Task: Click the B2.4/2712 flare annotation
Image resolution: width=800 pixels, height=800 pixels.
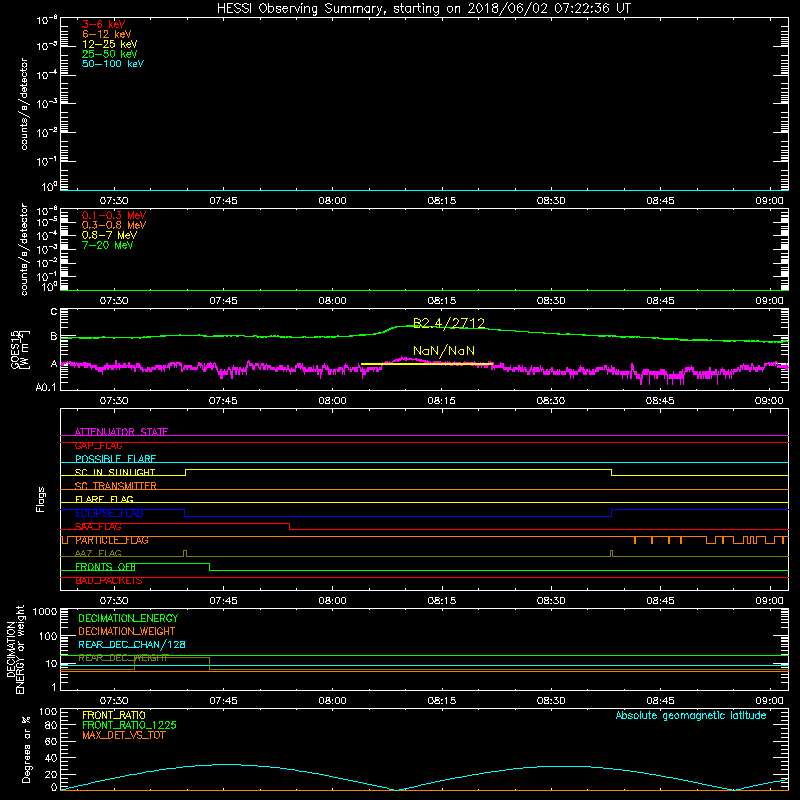Action: [449, 323]
